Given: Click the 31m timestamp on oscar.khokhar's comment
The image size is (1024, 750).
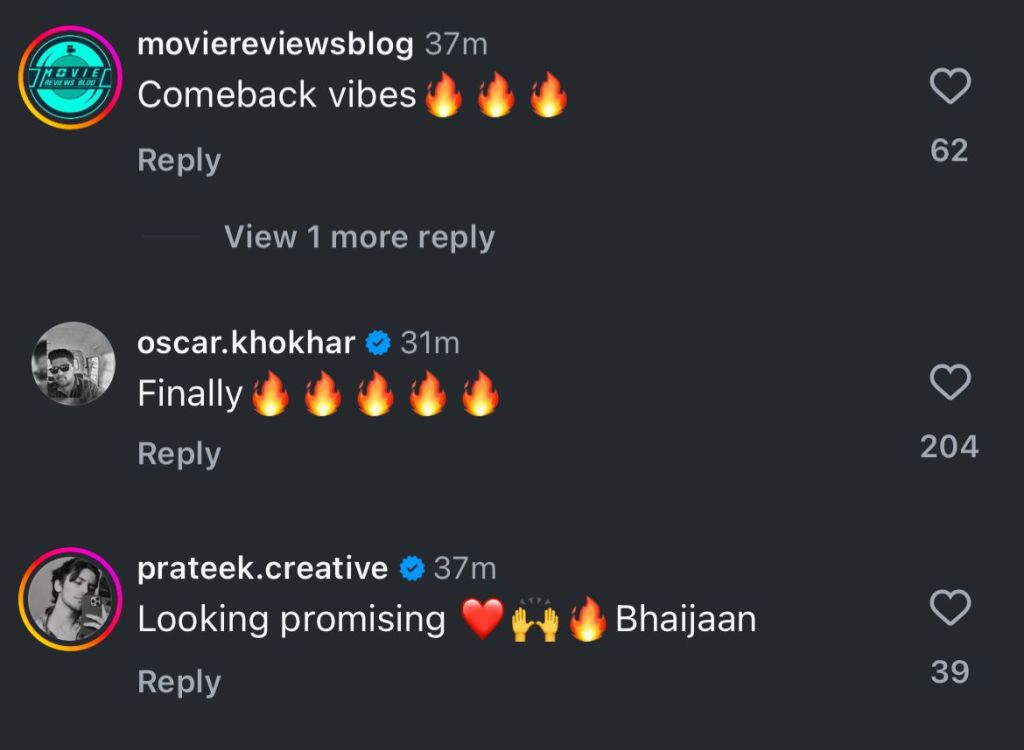Looking at the screenshot, I should click(x=430, y=343).
